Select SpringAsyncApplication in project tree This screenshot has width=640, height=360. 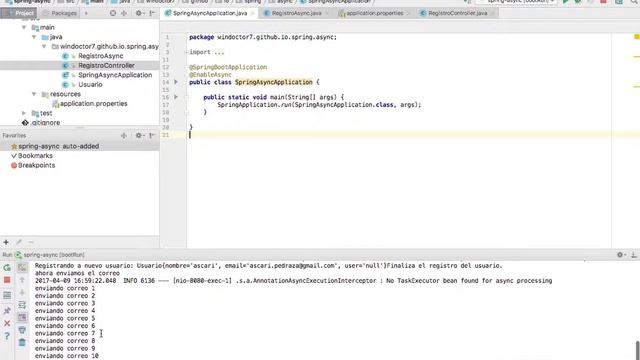point(115,75)
